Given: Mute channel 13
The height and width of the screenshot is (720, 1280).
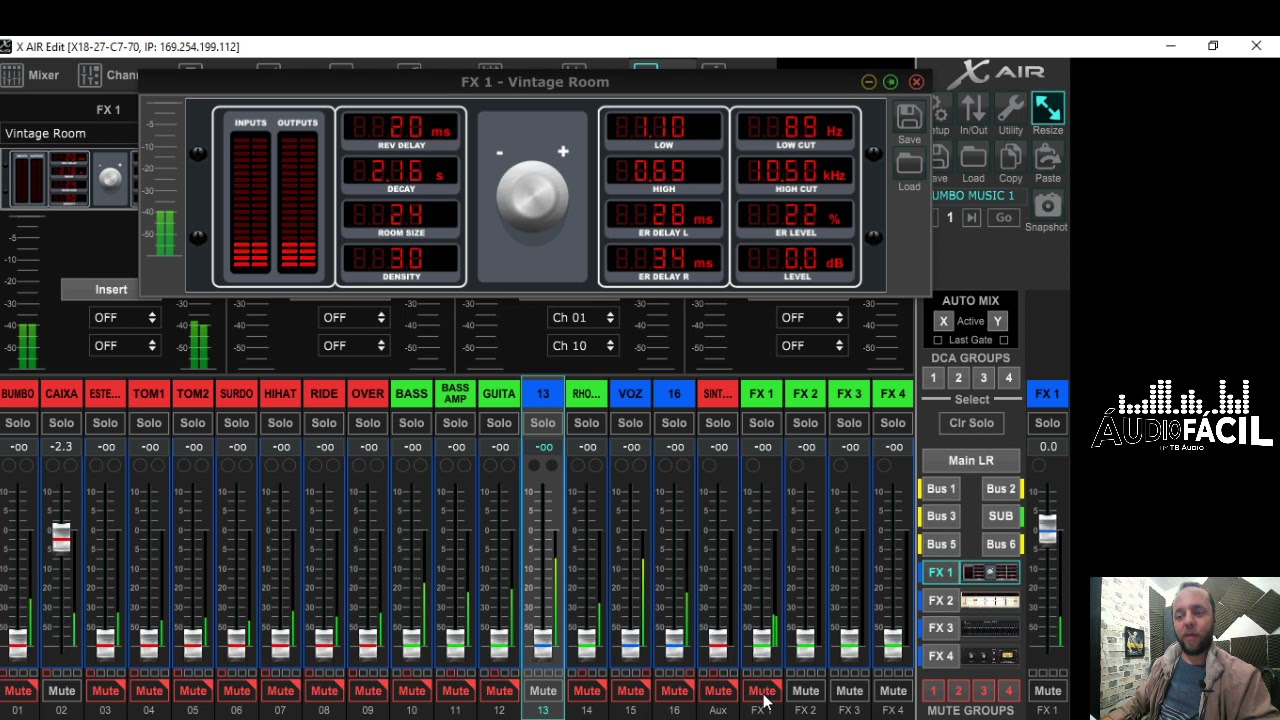Looking at the screenshot, I should [x=543, y=691].
